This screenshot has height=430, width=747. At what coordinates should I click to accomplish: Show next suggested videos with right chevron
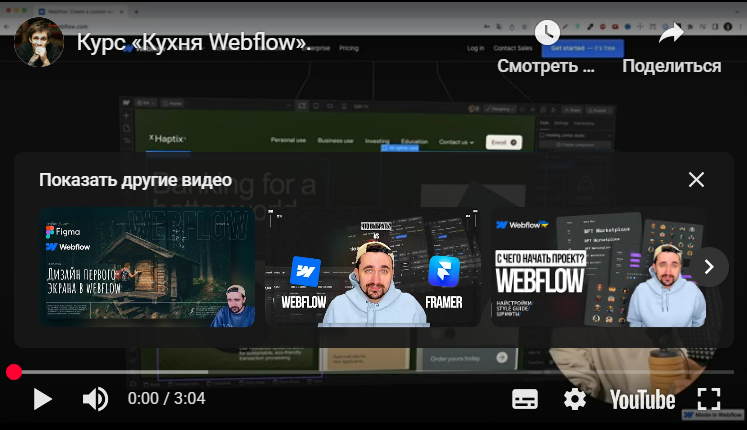tap(709, 267)
